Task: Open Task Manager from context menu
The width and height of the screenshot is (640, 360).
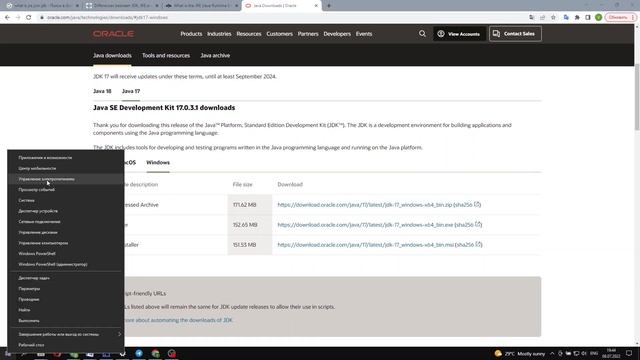Action: (65, 278)
